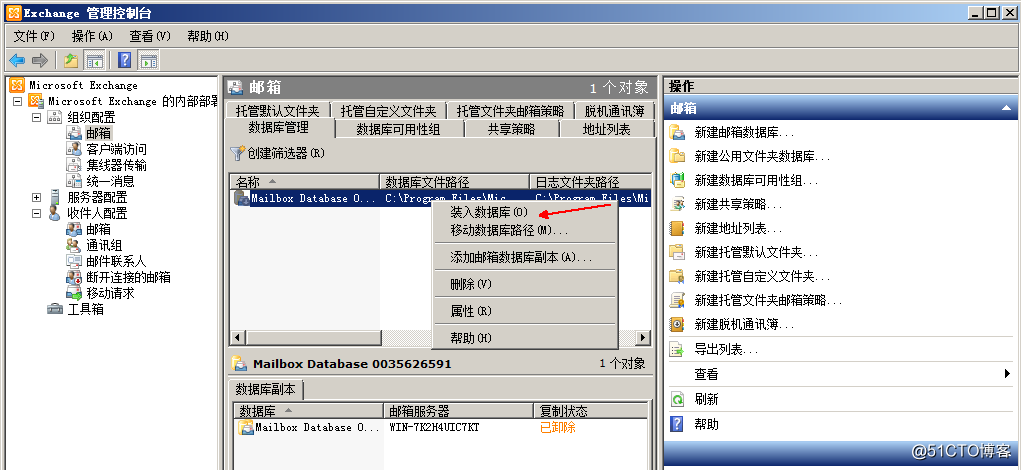Click the 新建共享策略 action icon
1021x470 pixels.
coord(678,204)
